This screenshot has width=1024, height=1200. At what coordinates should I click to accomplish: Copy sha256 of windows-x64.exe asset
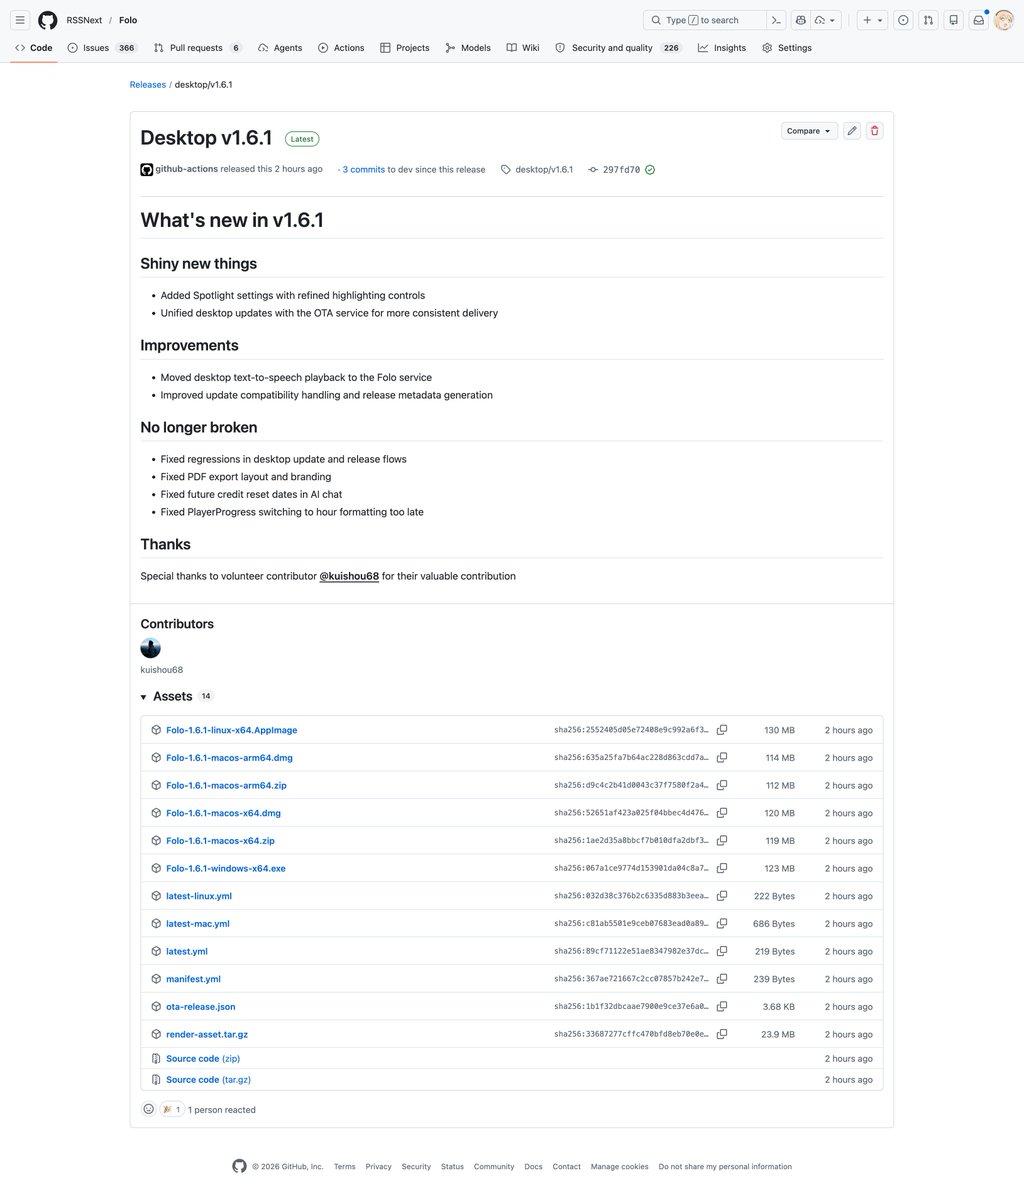(722, 869)
